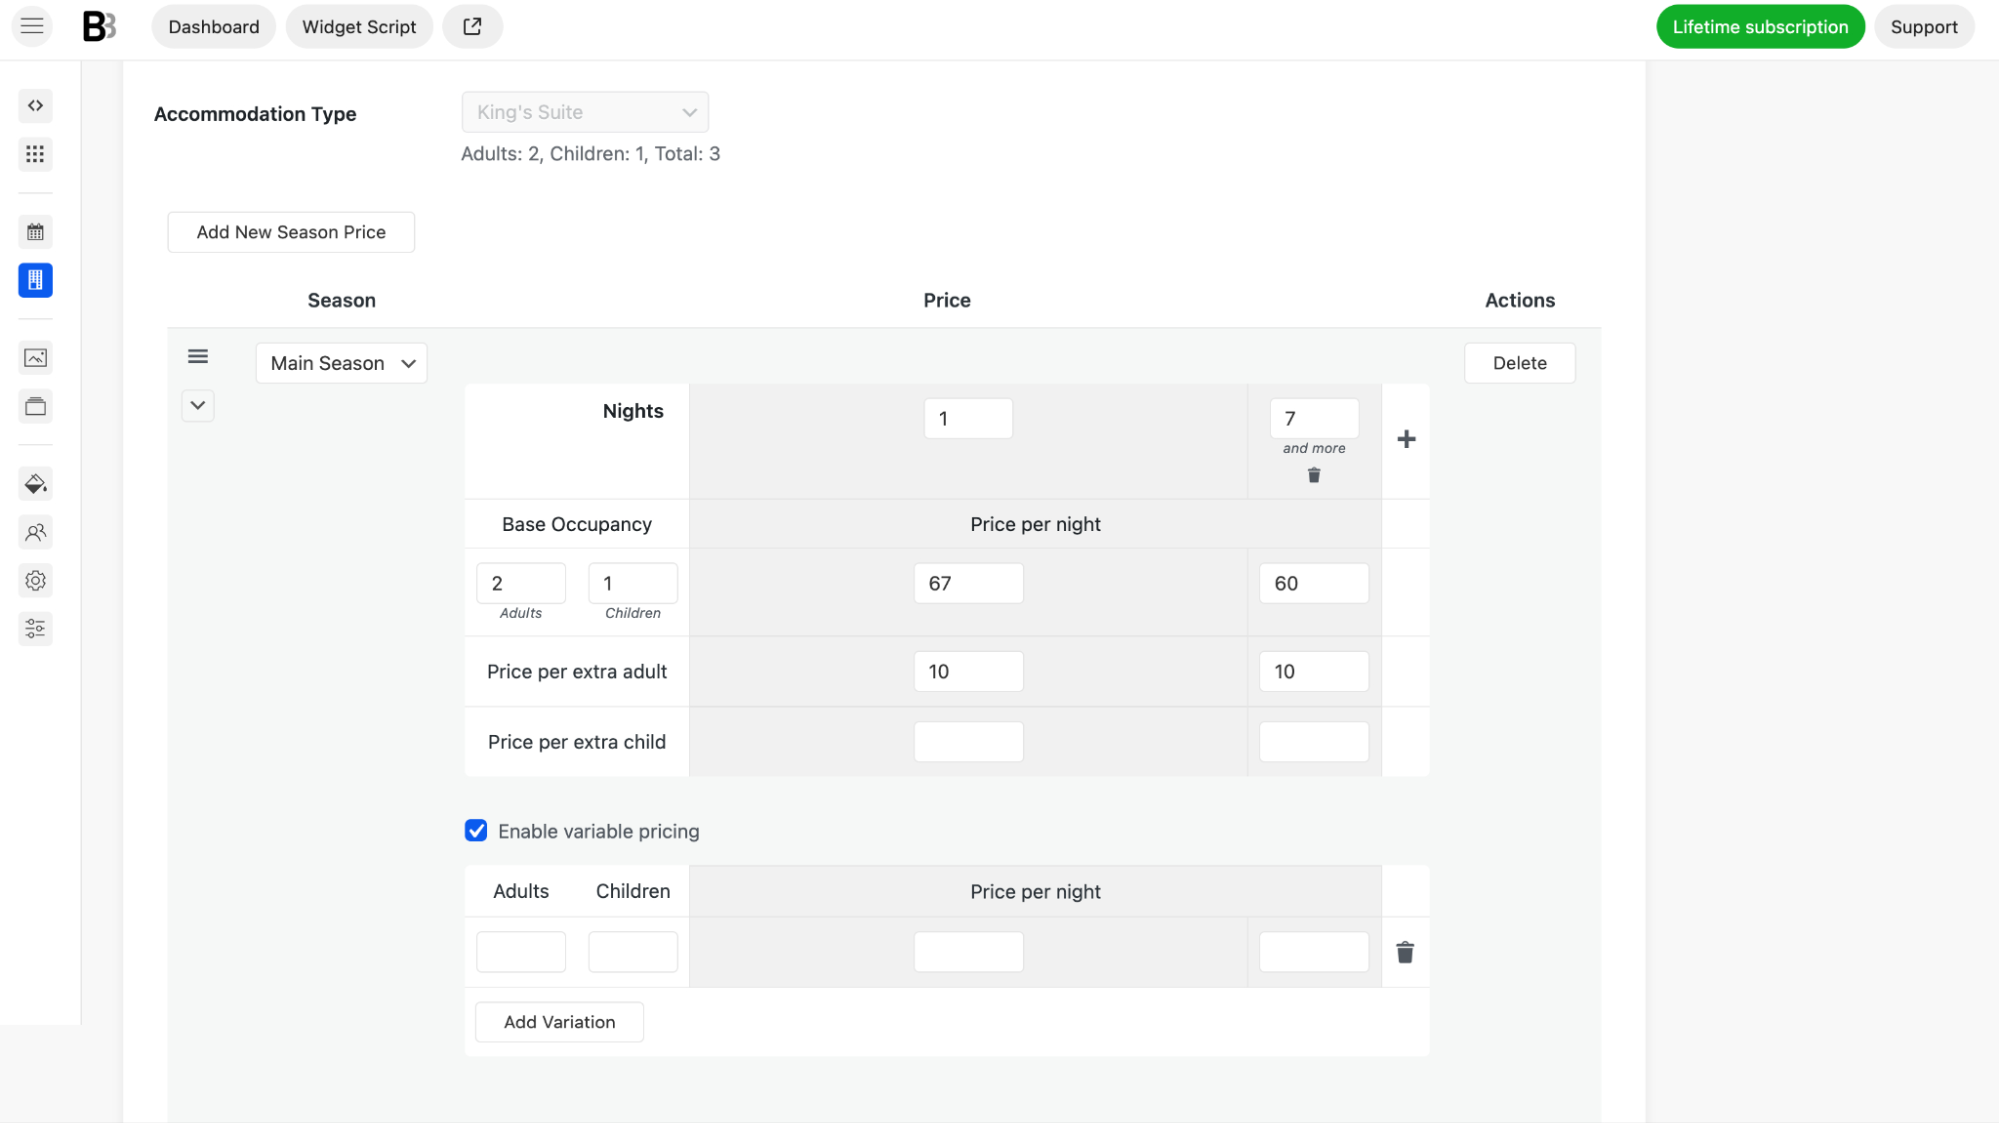Click Add Variation button
1999x1124 pixels.
pyautogui.click(x=559, y=1022)
